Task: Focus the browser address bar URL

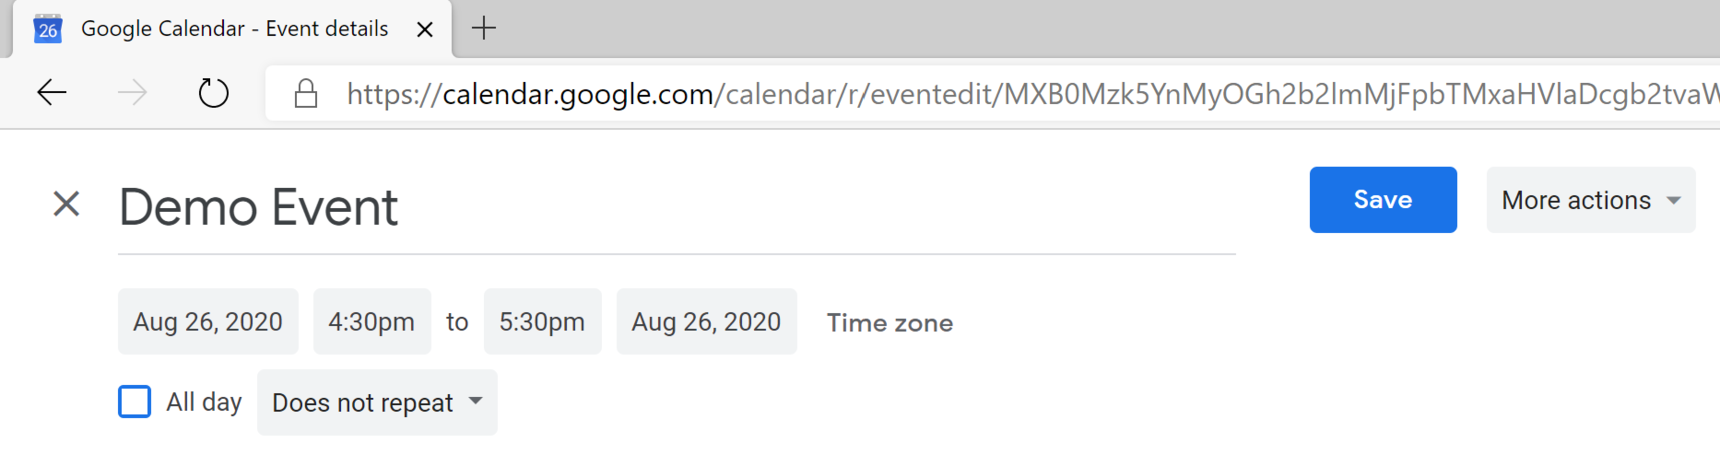Action: (x=1000, y=94)
